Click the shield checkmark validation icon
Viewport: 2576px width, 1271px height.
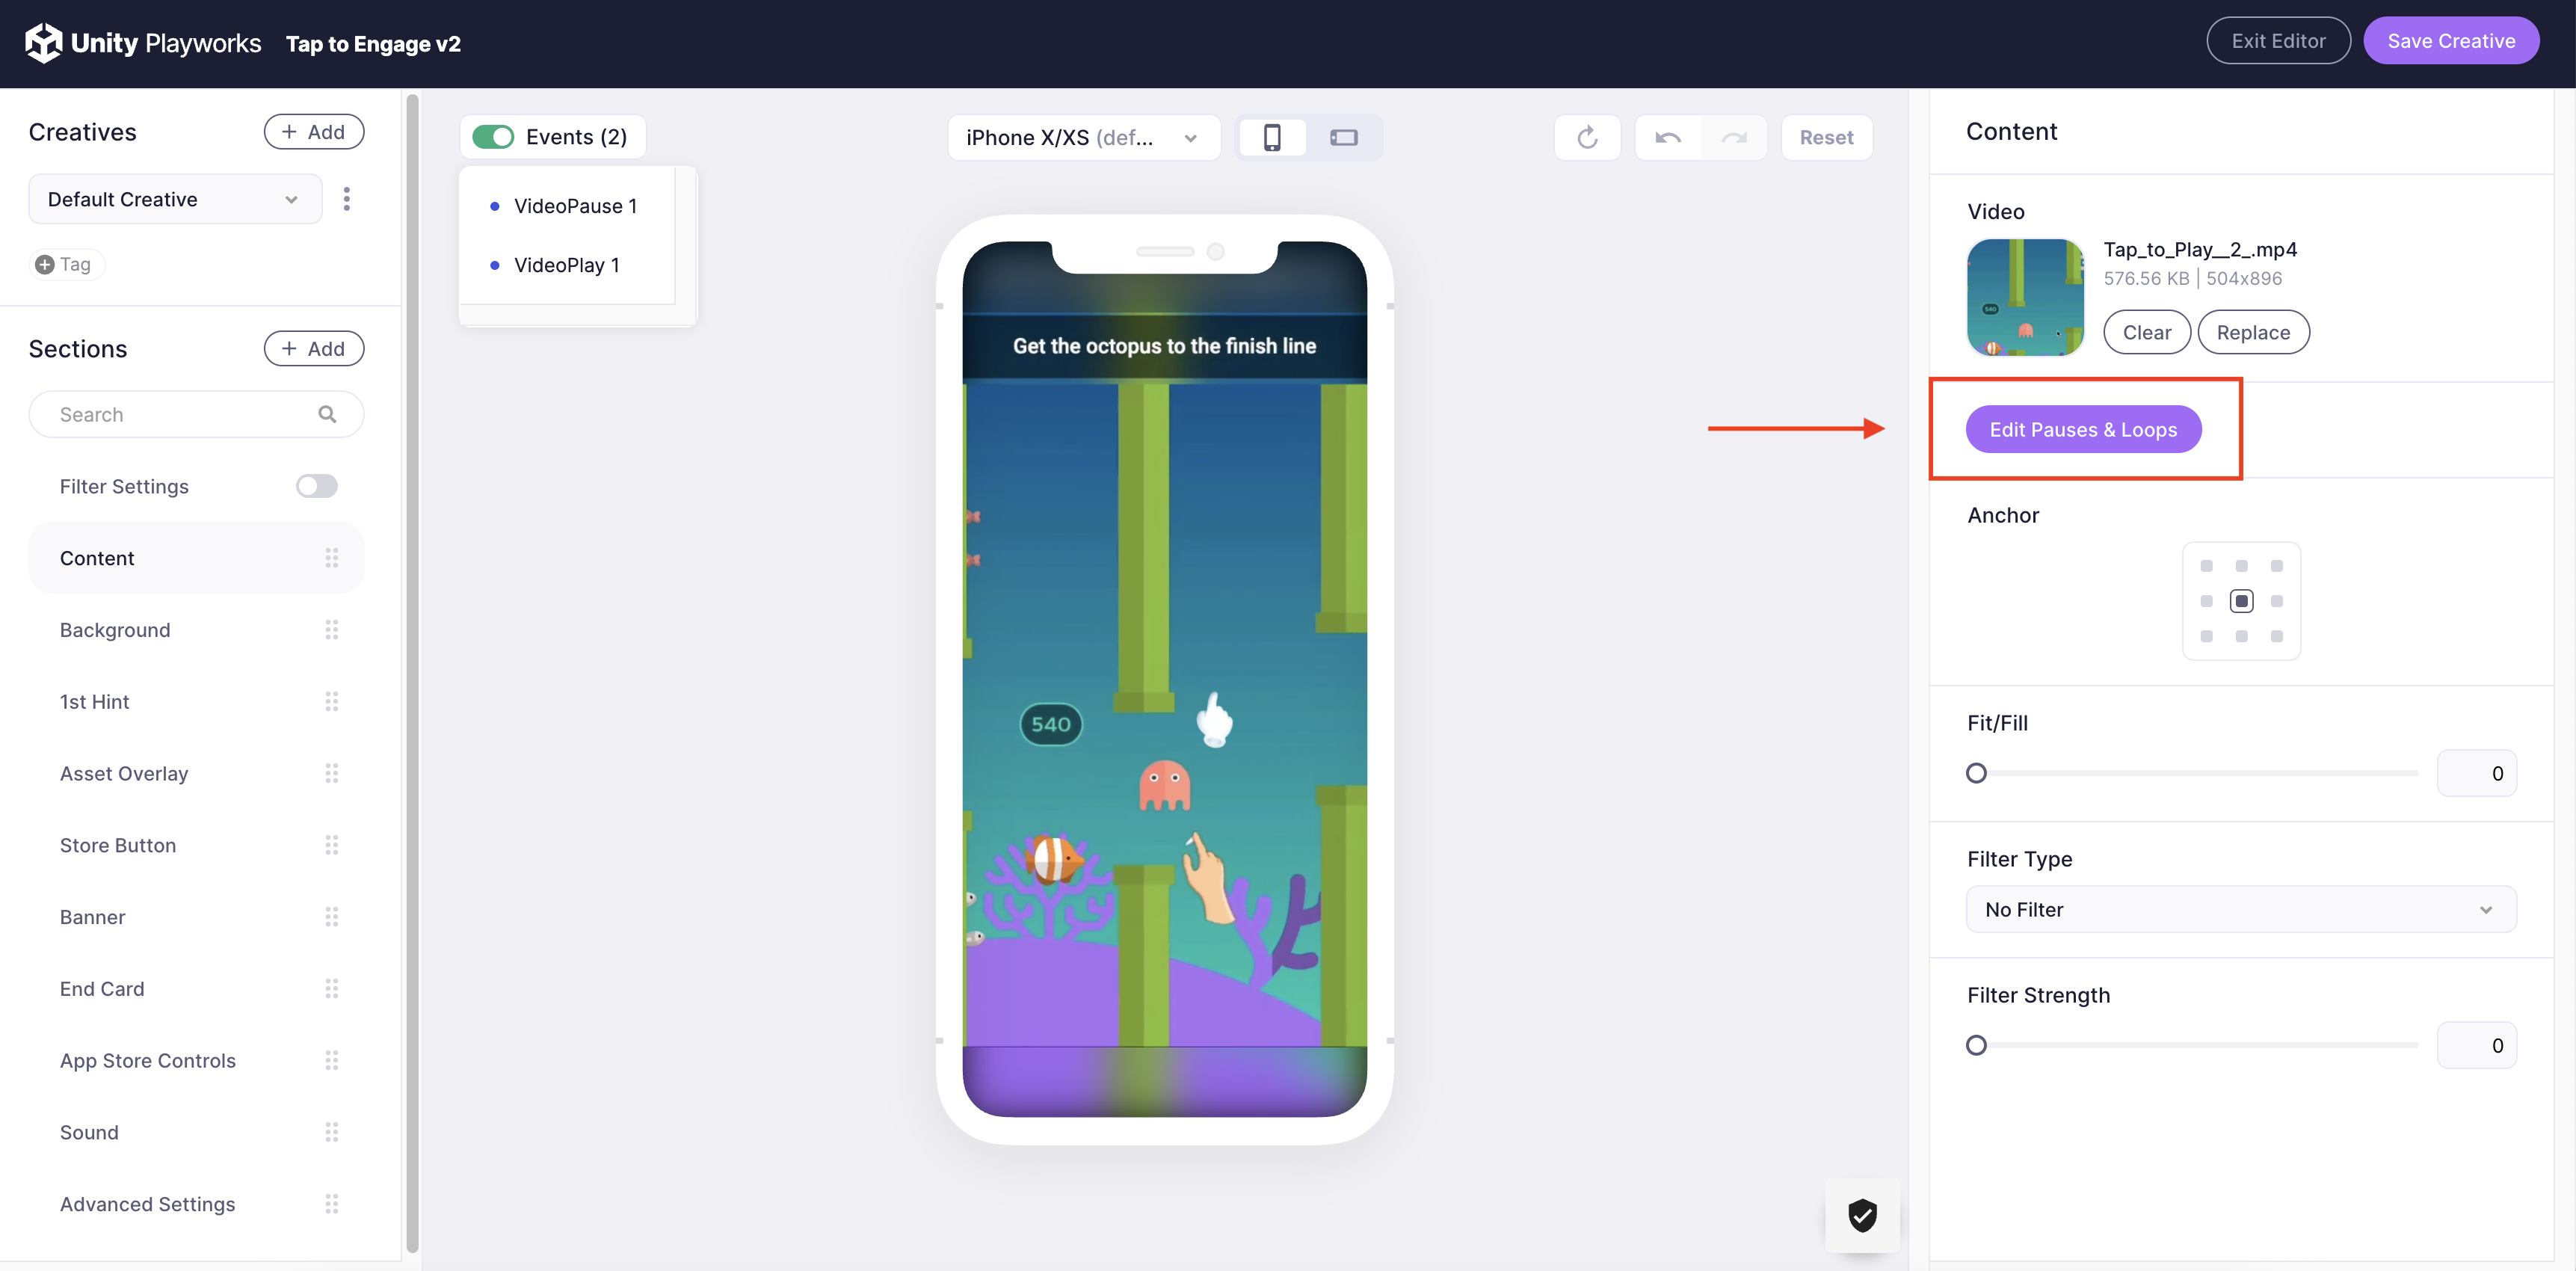[x=1861, y=1215]
